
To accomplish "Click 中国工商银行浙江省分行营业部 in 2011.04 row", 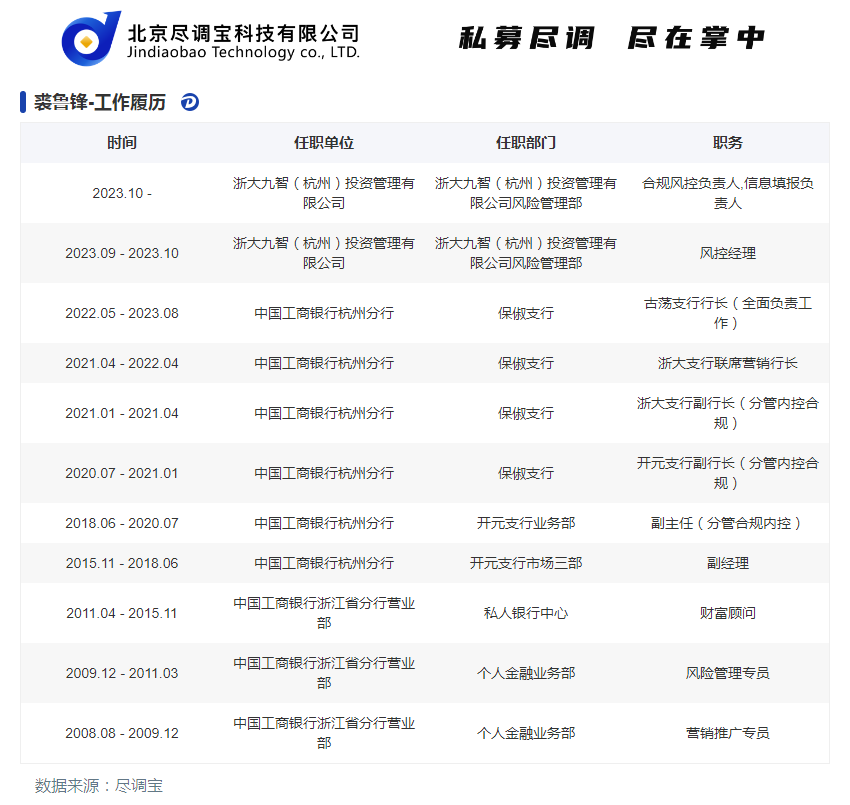I will [324, 613].
